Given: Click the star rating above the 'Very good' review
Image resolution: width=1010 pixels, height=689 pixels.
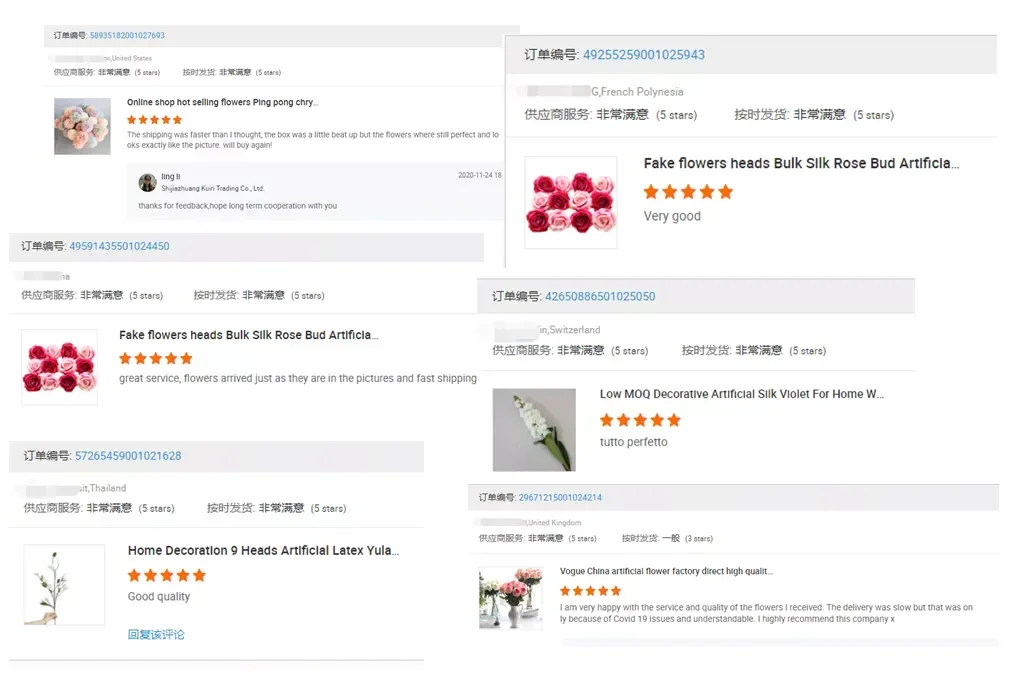Looking at the screenshot, I should pos(688,192).
